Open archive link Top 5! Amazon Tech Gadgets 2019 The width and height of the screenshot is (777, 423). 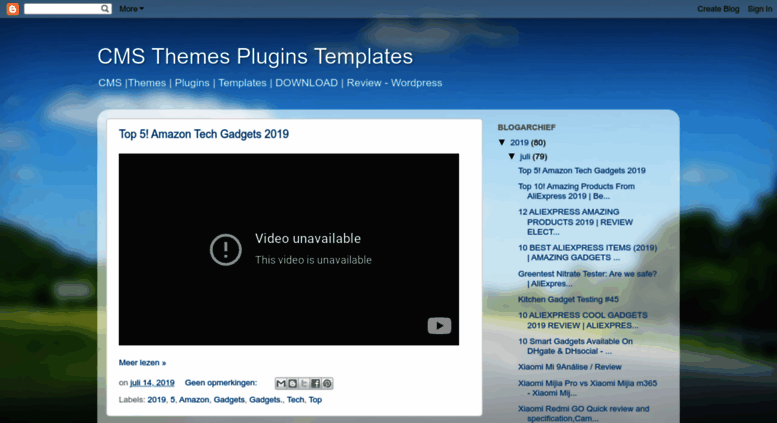click(582, 170)
